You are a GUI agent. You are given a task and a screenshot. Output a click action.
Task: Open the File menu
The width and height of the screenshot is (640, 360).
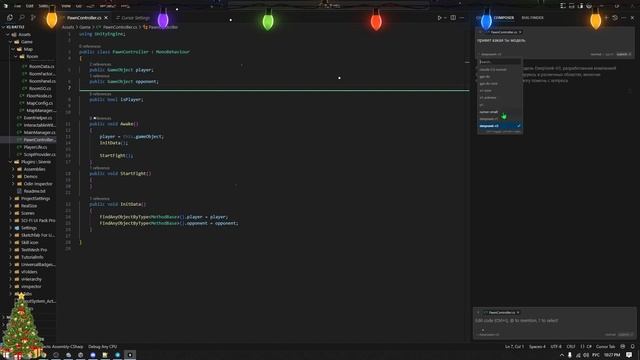point(17,6)
